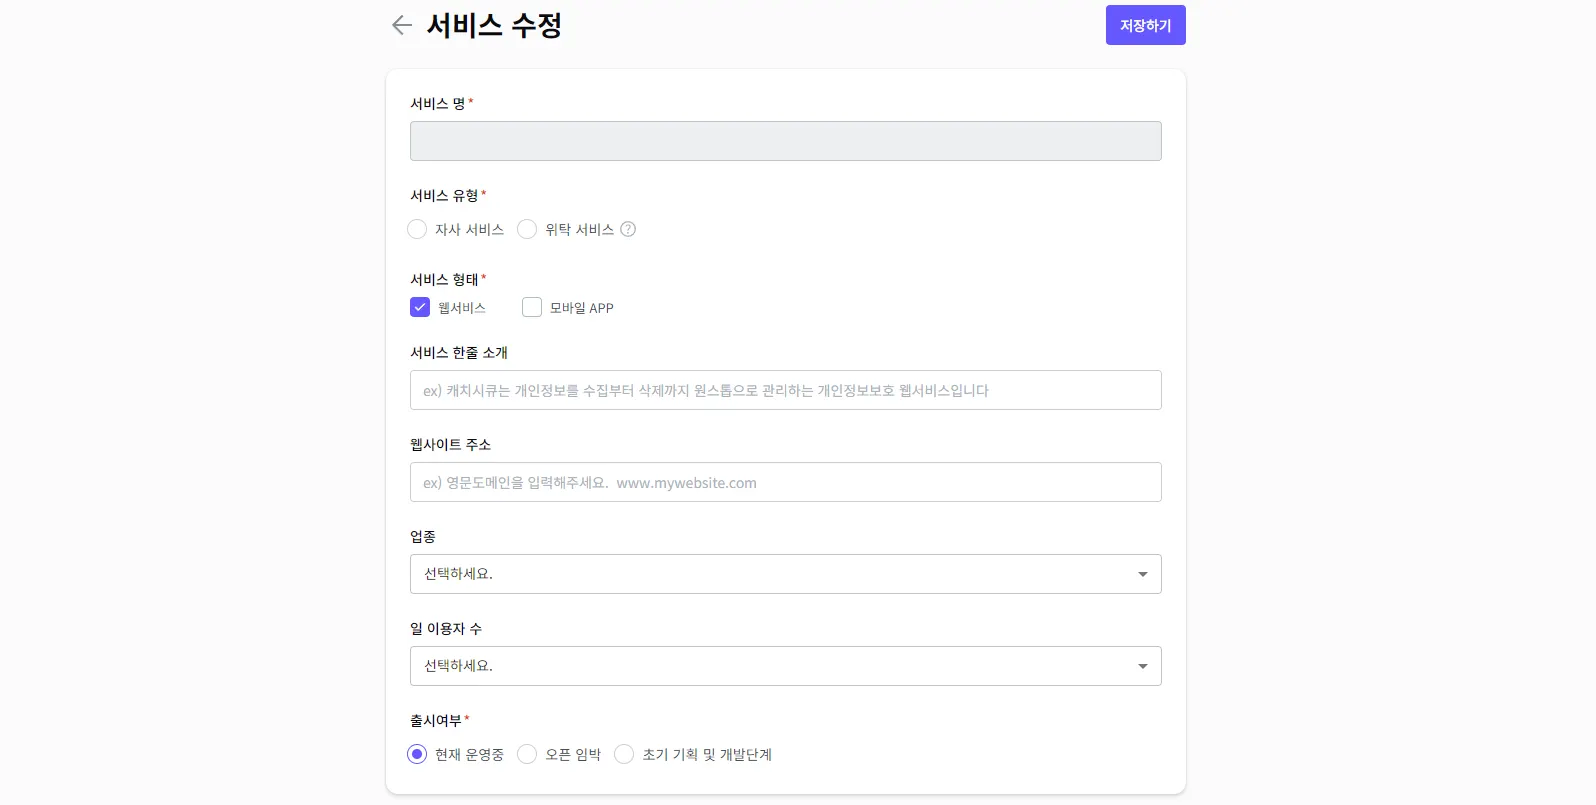Click the back arrow beside 서비스 수정
The height and width of the screenshot is (805, 1596).
coord(402,25)
